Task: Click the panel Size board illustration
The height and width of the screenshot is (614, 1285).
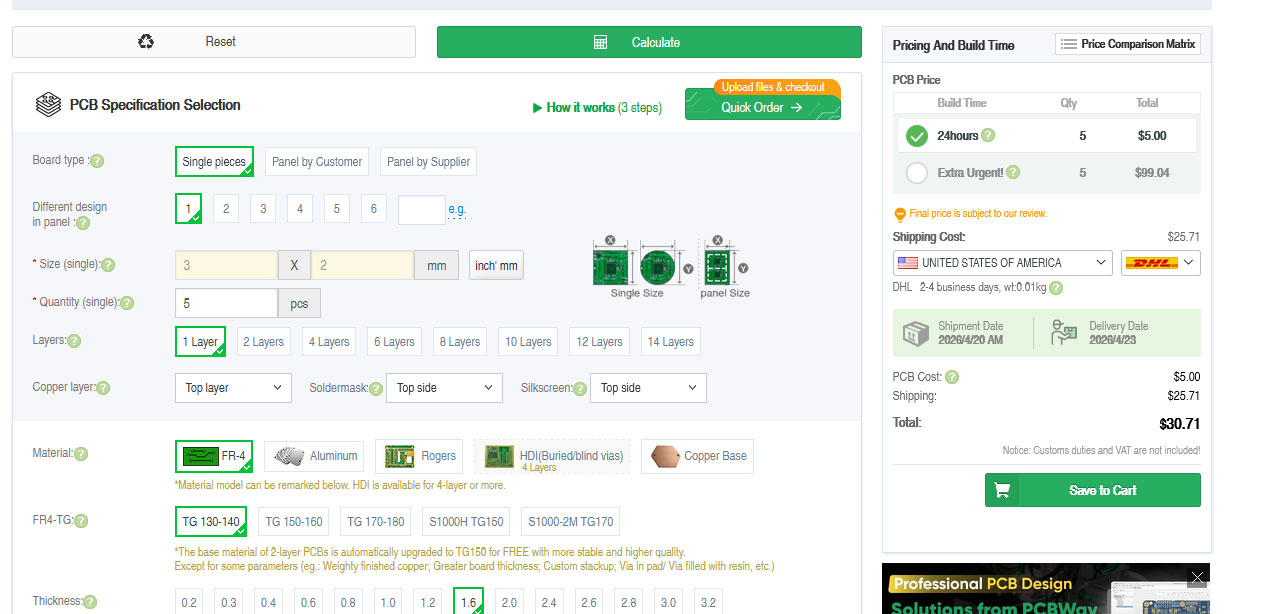Action: pos(724,267)
